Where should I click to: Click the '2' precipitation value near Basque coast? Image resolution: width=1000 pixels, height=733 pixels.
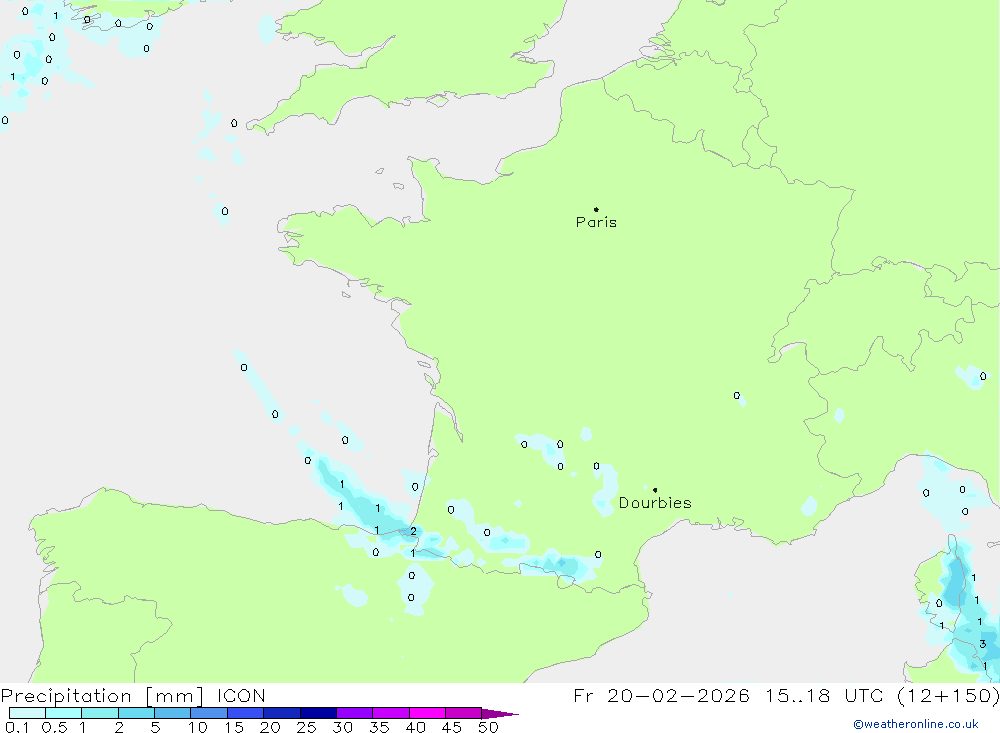click(413, 531)
